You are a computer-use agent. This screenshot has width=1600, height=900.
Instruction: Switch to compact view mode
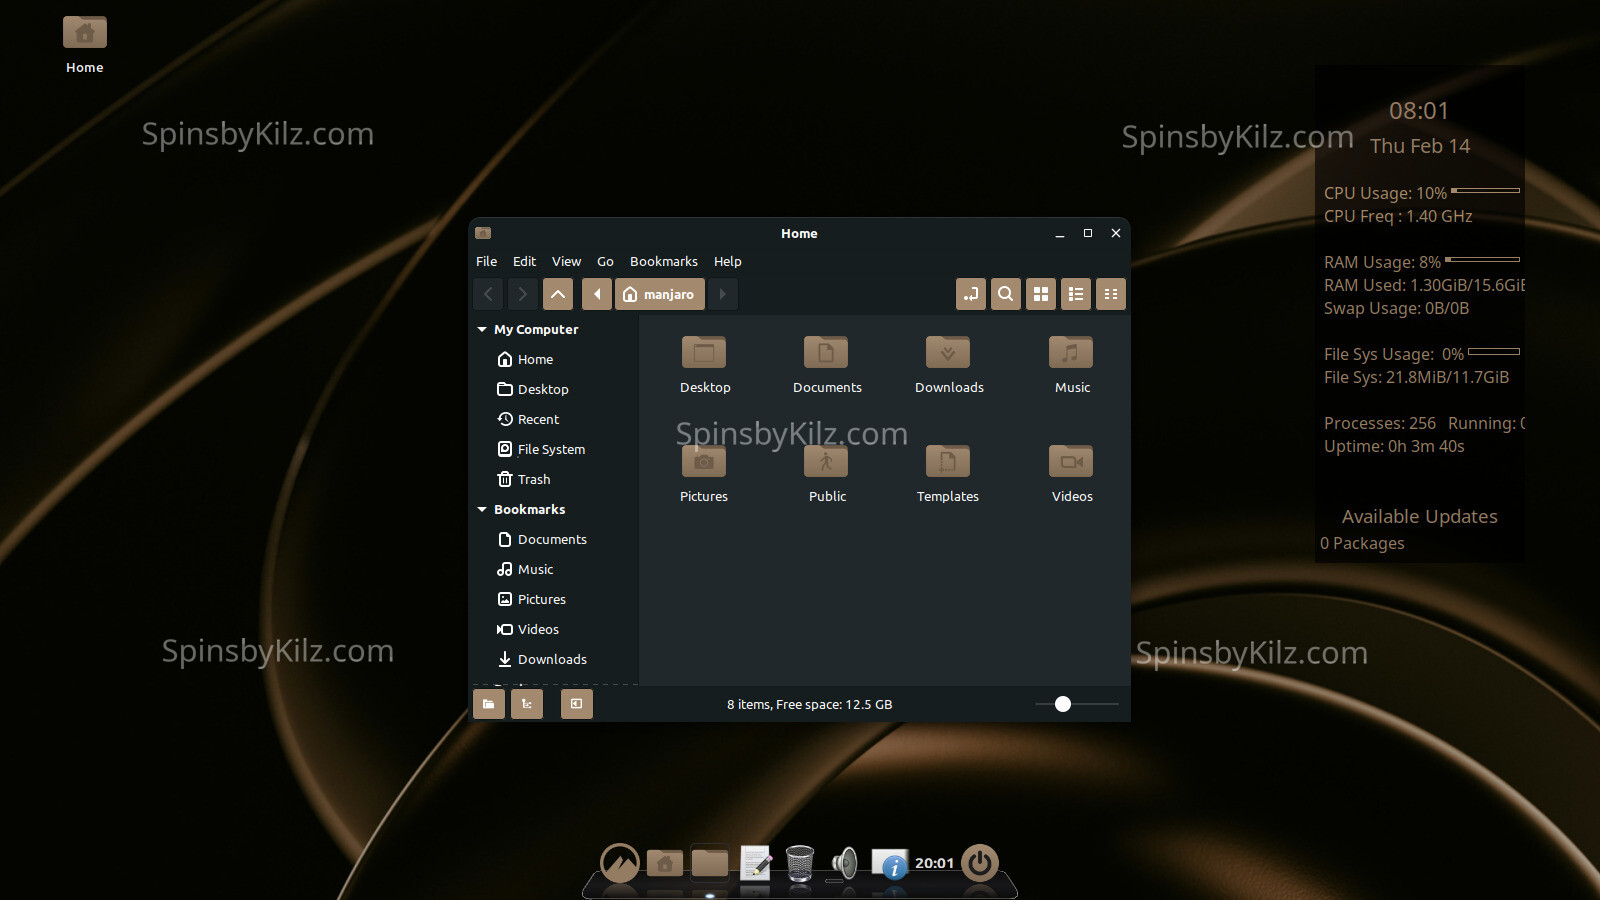(1110, 294)
